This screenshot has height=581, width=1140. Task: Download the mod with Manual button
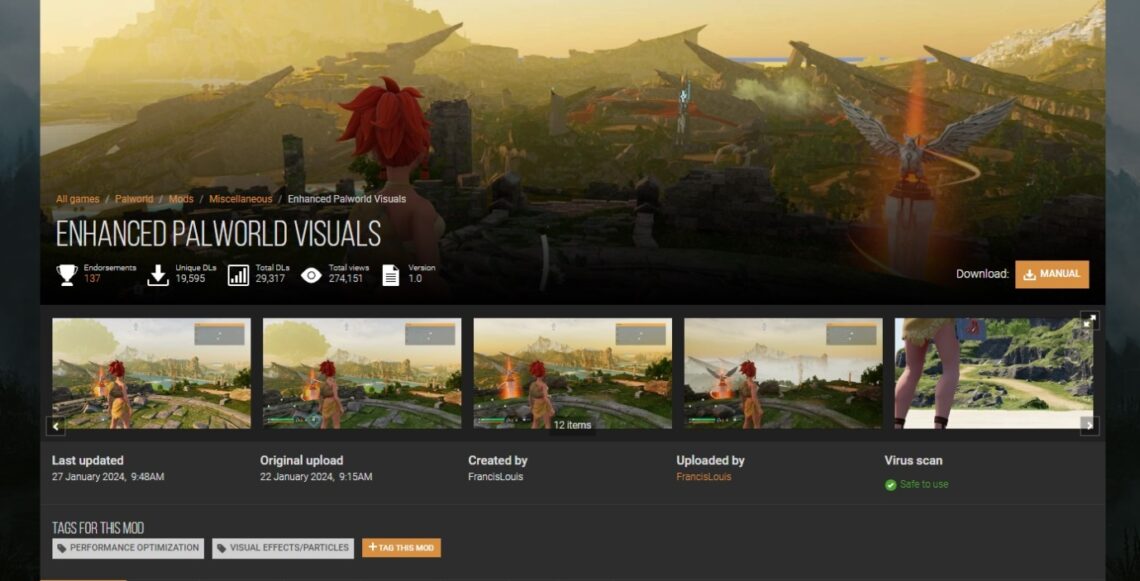pyautogui.click(x=1051, y=274)
